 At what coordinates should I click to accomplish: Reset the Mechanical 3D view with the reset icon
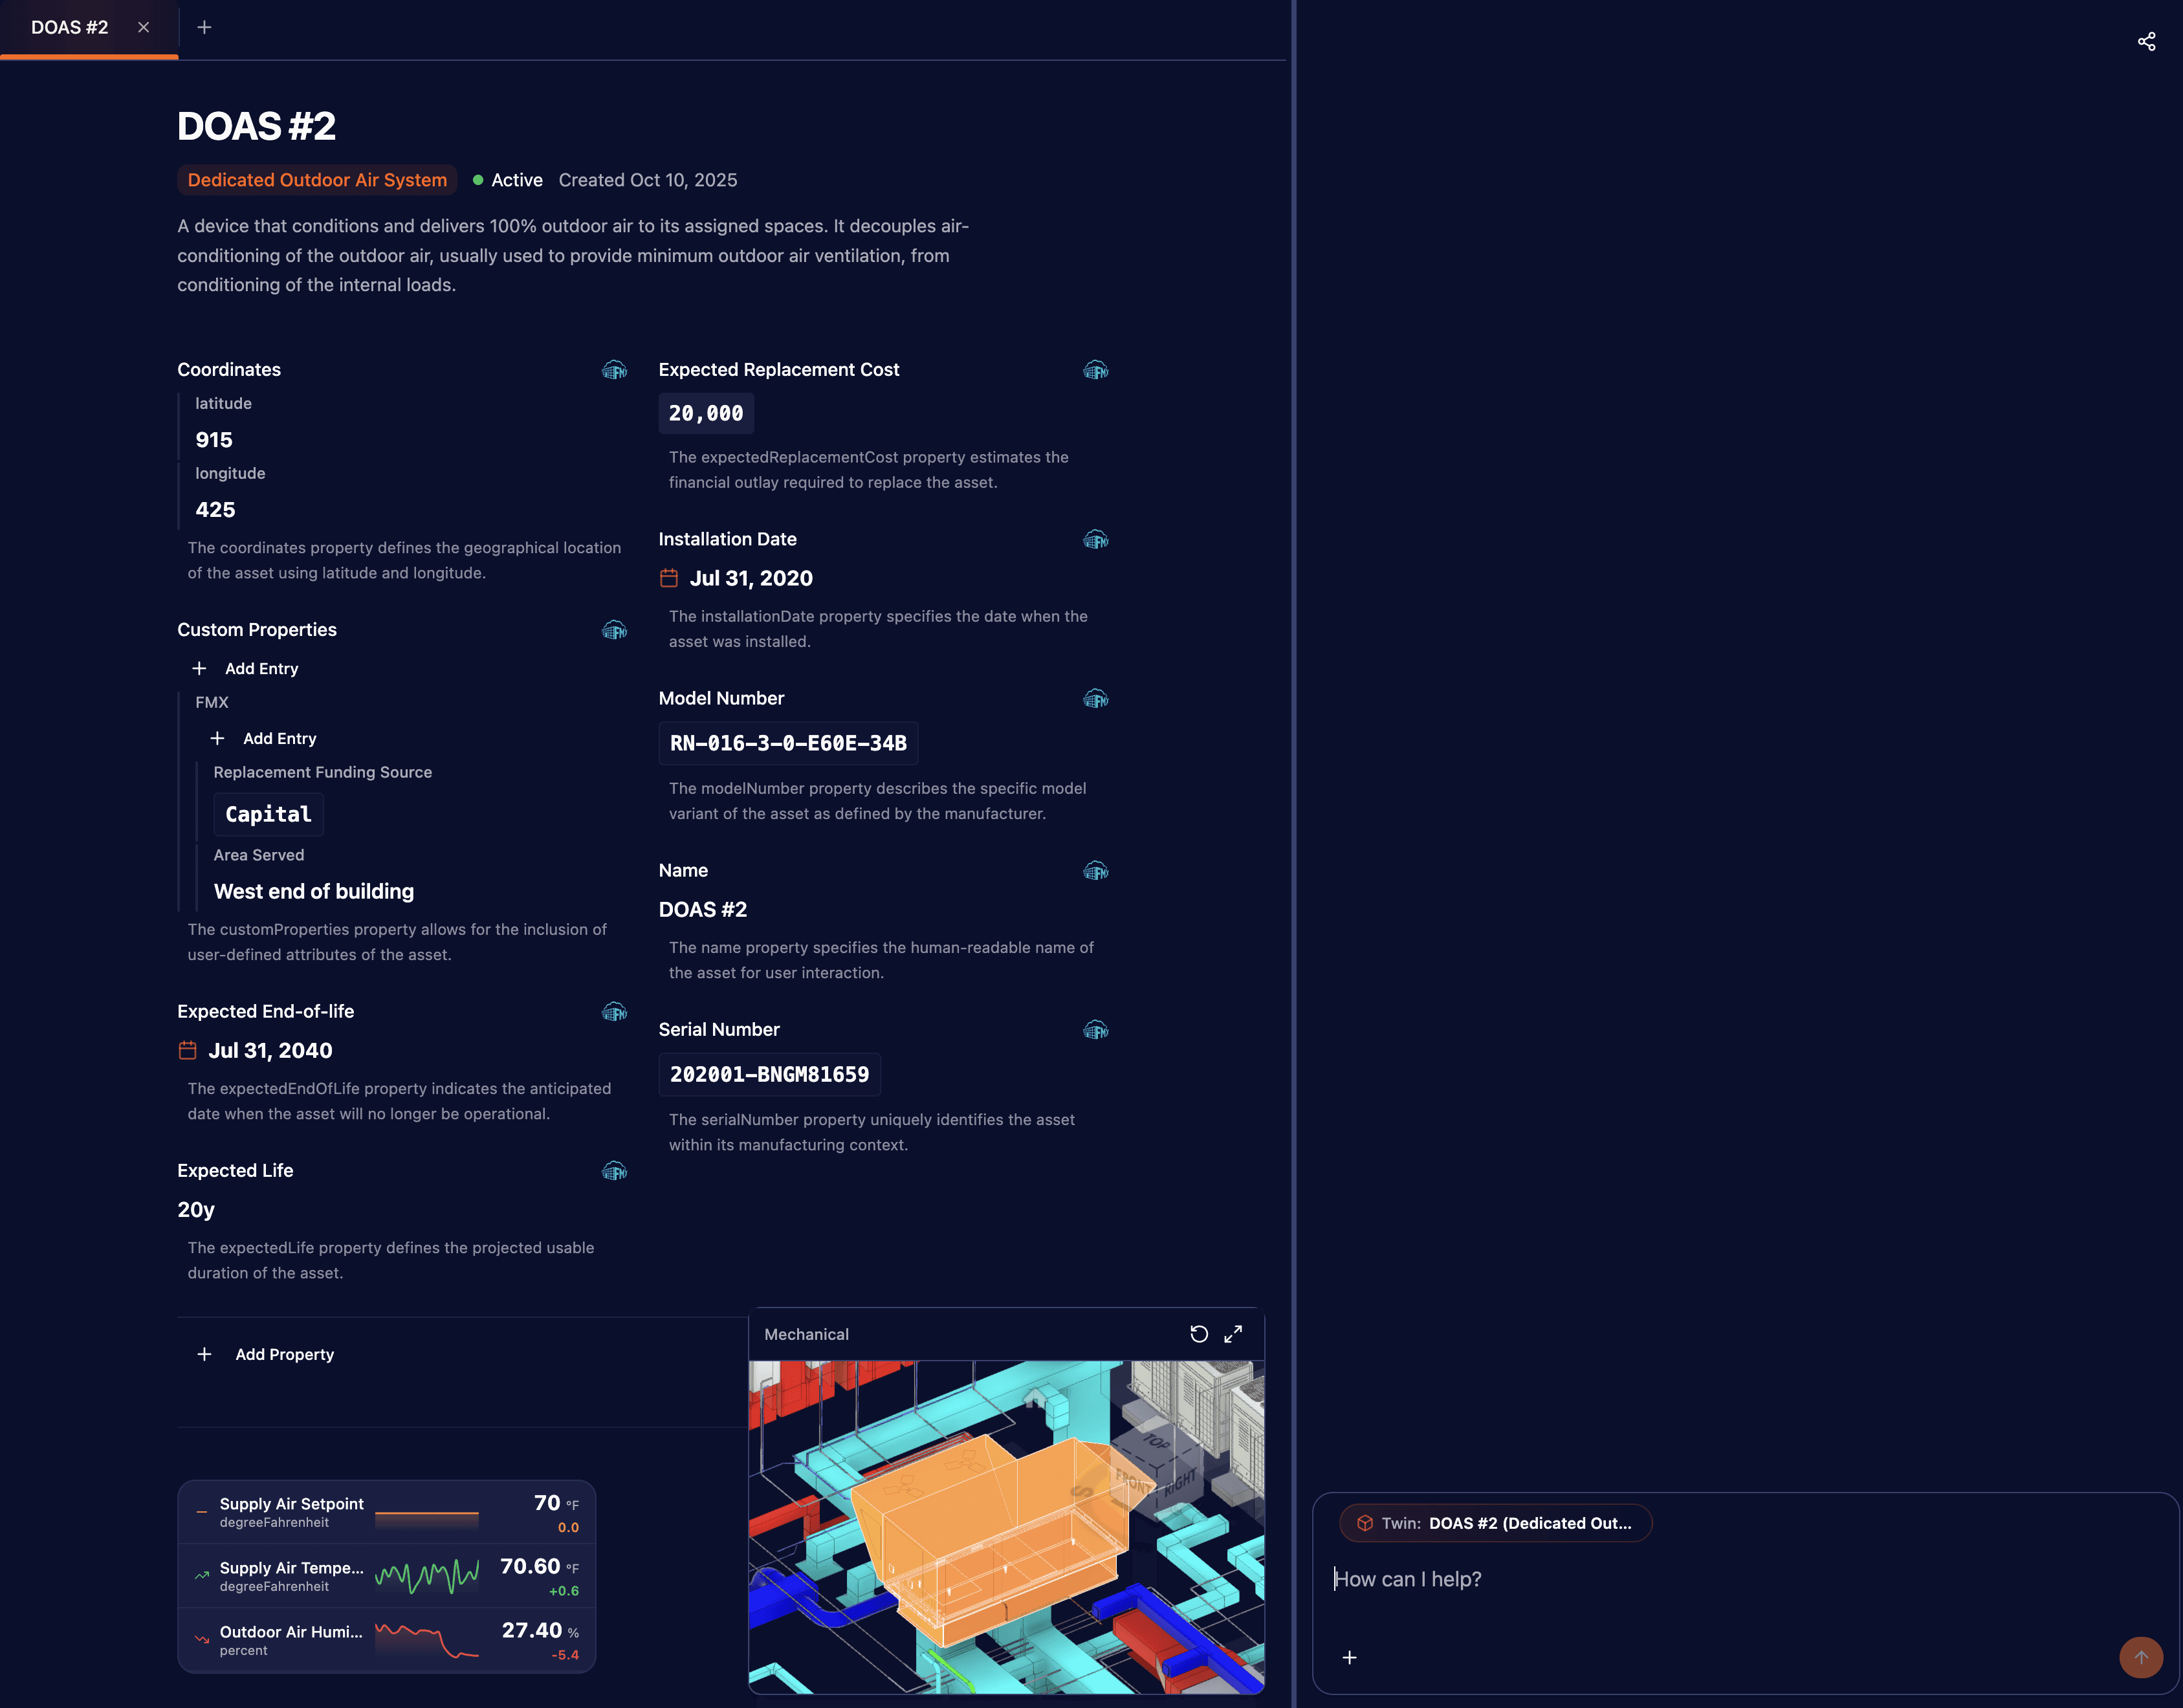tap(1199, 1334)
